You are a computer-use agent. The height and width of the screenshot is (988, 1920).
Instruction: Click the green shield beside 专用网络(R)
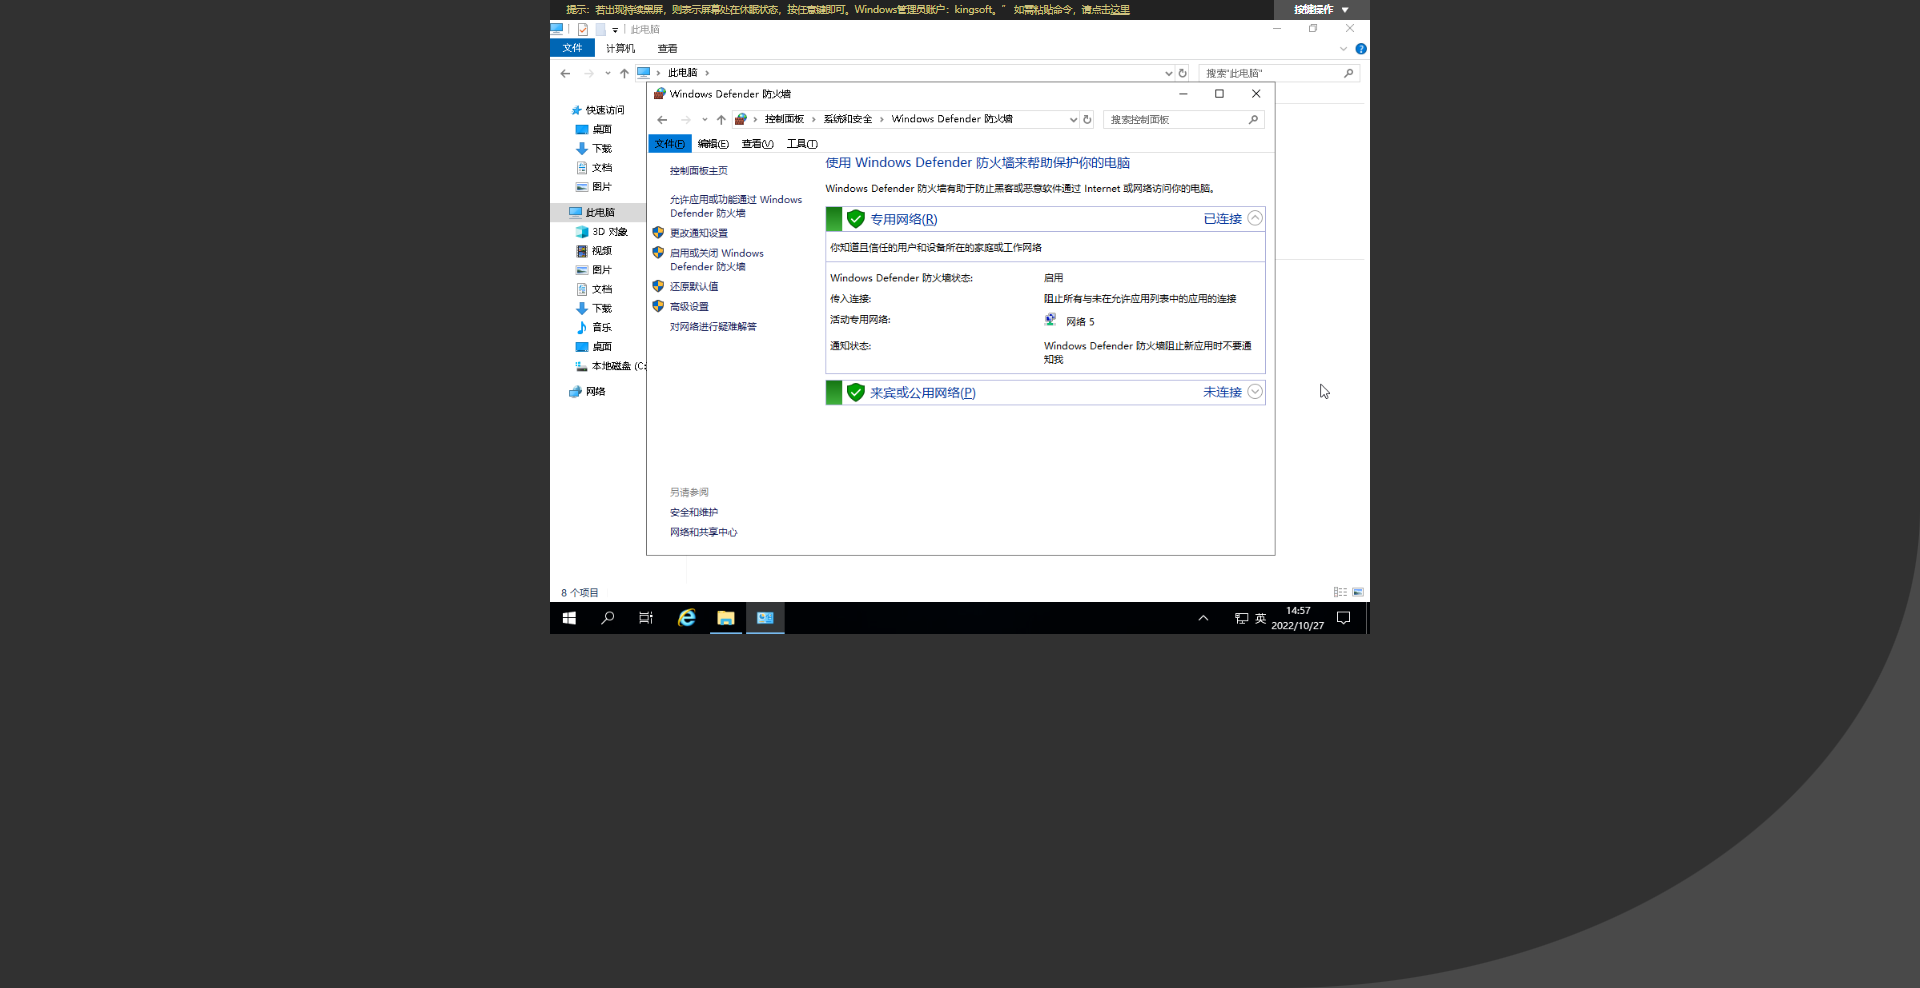tap(856, 219)
